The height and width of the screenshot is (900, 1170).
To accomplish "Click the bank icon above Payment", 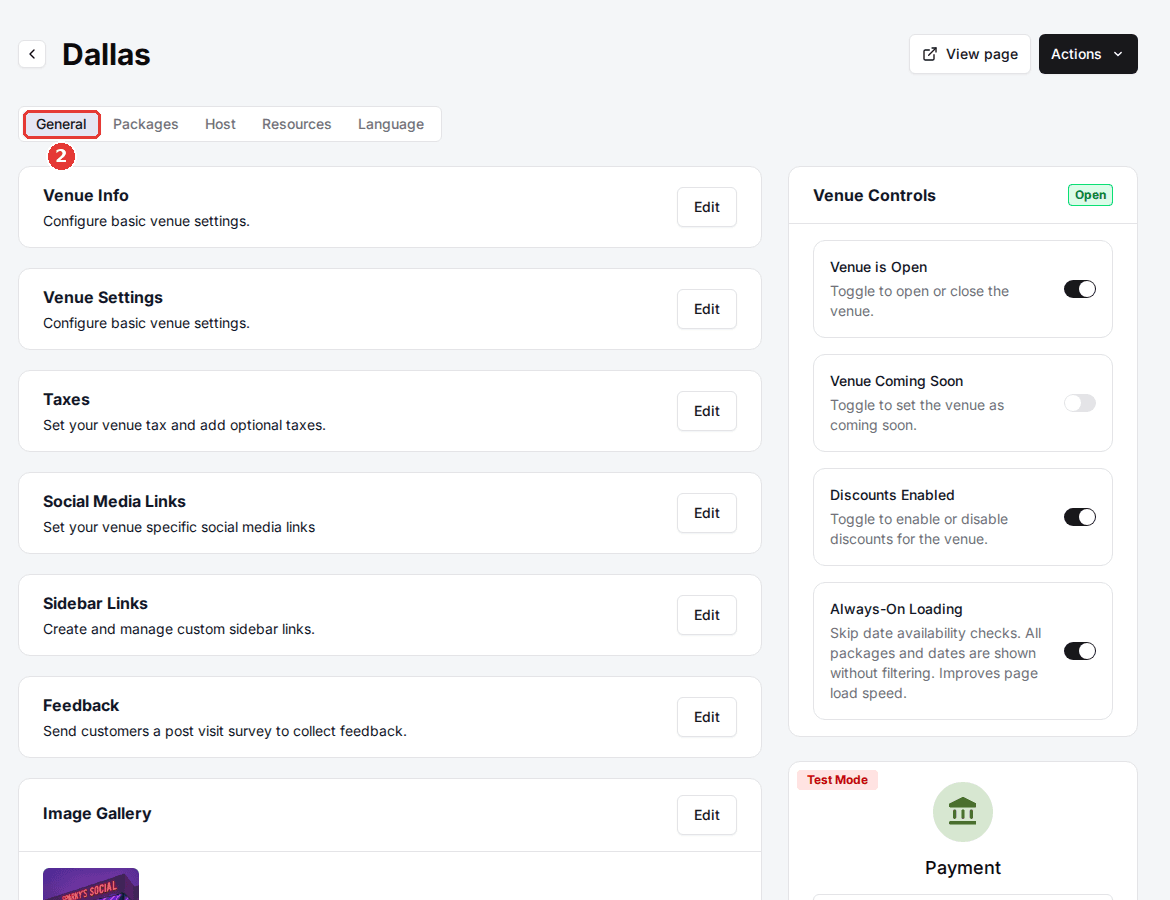I will [963, 812].
